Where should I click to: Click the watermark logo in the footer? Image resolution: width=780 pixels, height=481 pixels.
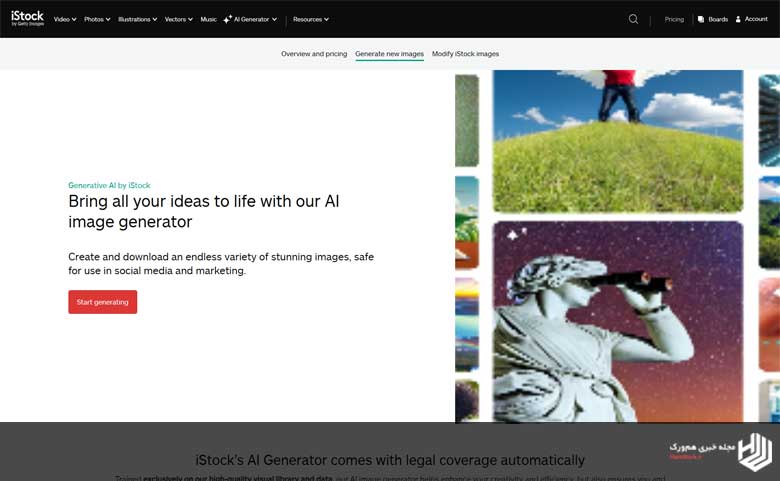tap(755, 452)
